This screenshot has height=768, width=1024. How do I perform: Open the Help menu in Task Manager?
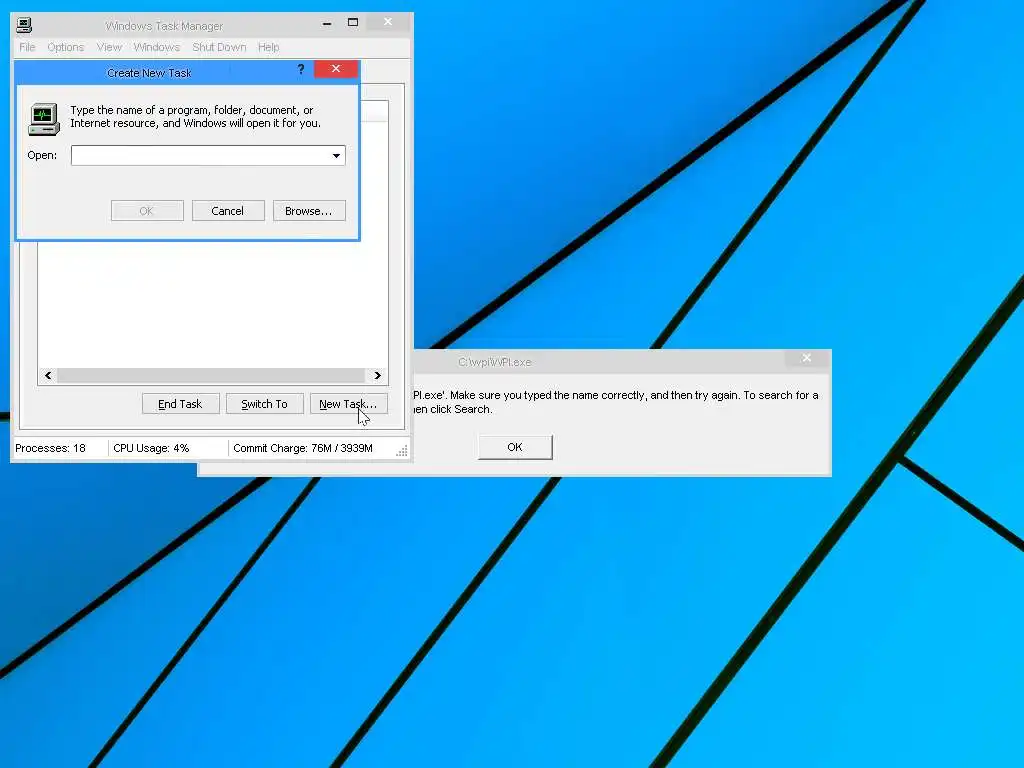coord(268,47)
